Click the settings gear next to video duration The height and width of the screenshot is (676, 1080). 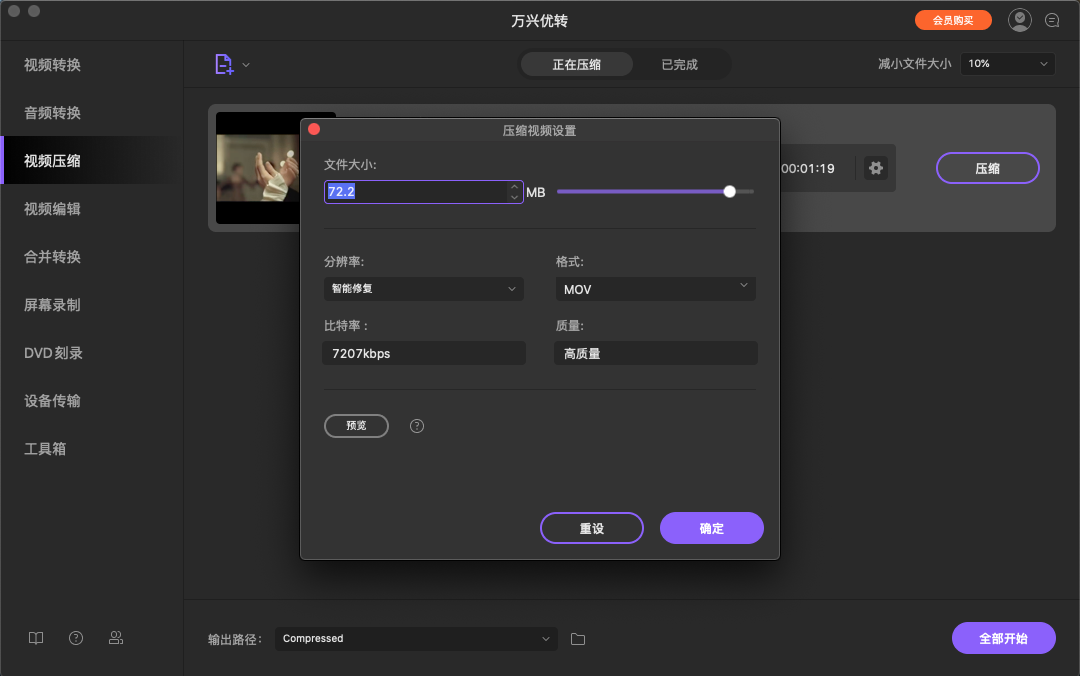876,168
